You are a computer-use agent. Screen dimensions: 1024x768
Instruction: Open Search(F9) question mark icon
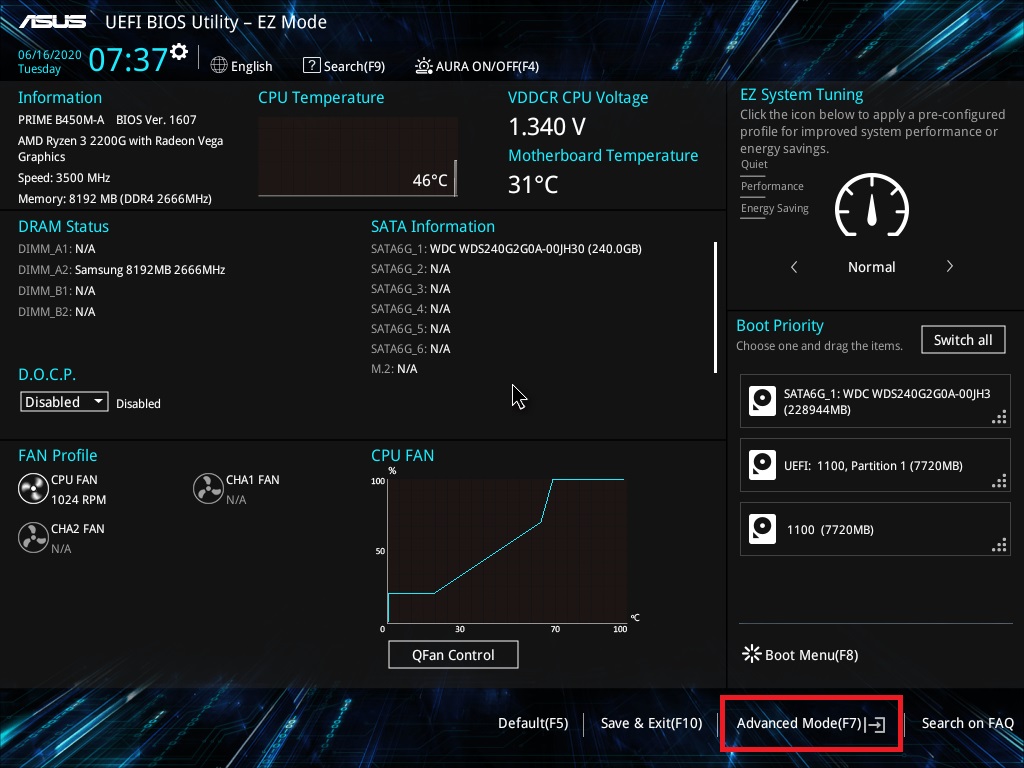click(x=312, y=65)
